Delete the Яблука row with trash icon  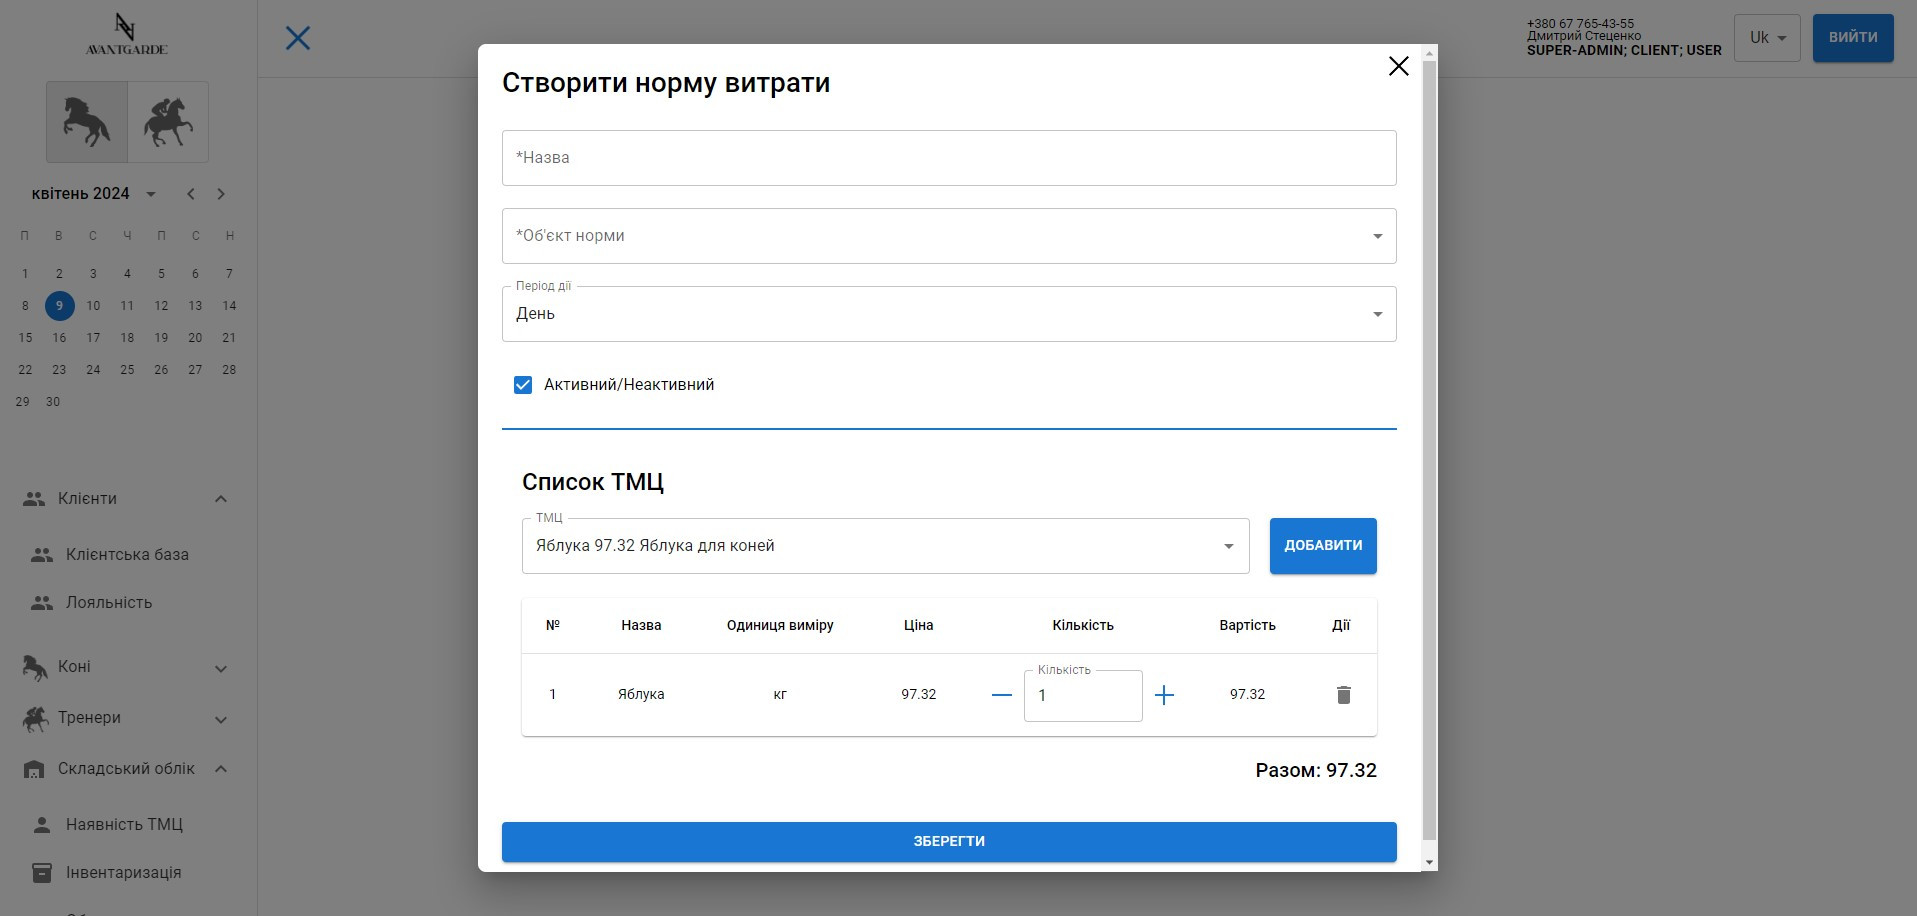click(1343, 695)
